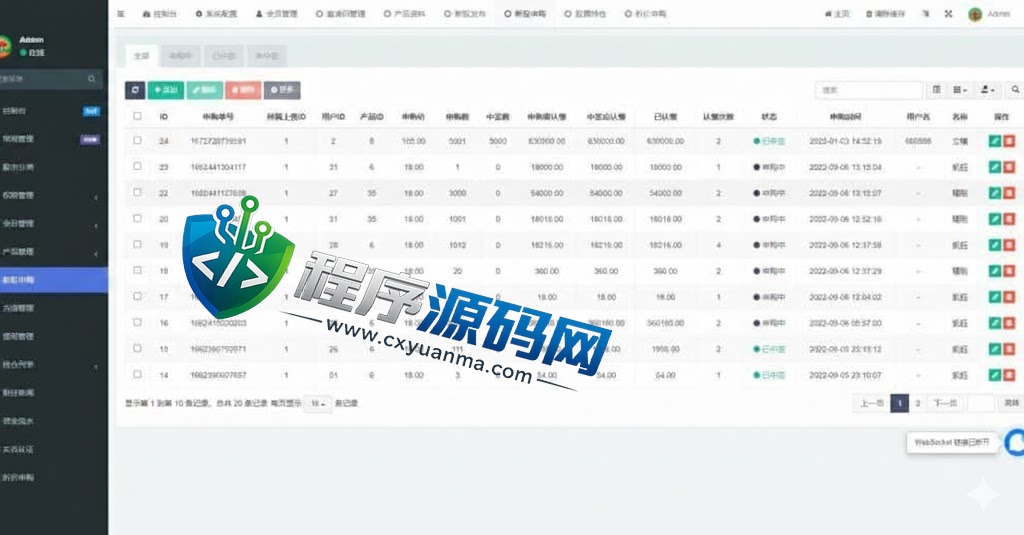Check the box for row ID 16
Image resolution: width=1024 pixels, height=535 pixels.
coord(137,322)
